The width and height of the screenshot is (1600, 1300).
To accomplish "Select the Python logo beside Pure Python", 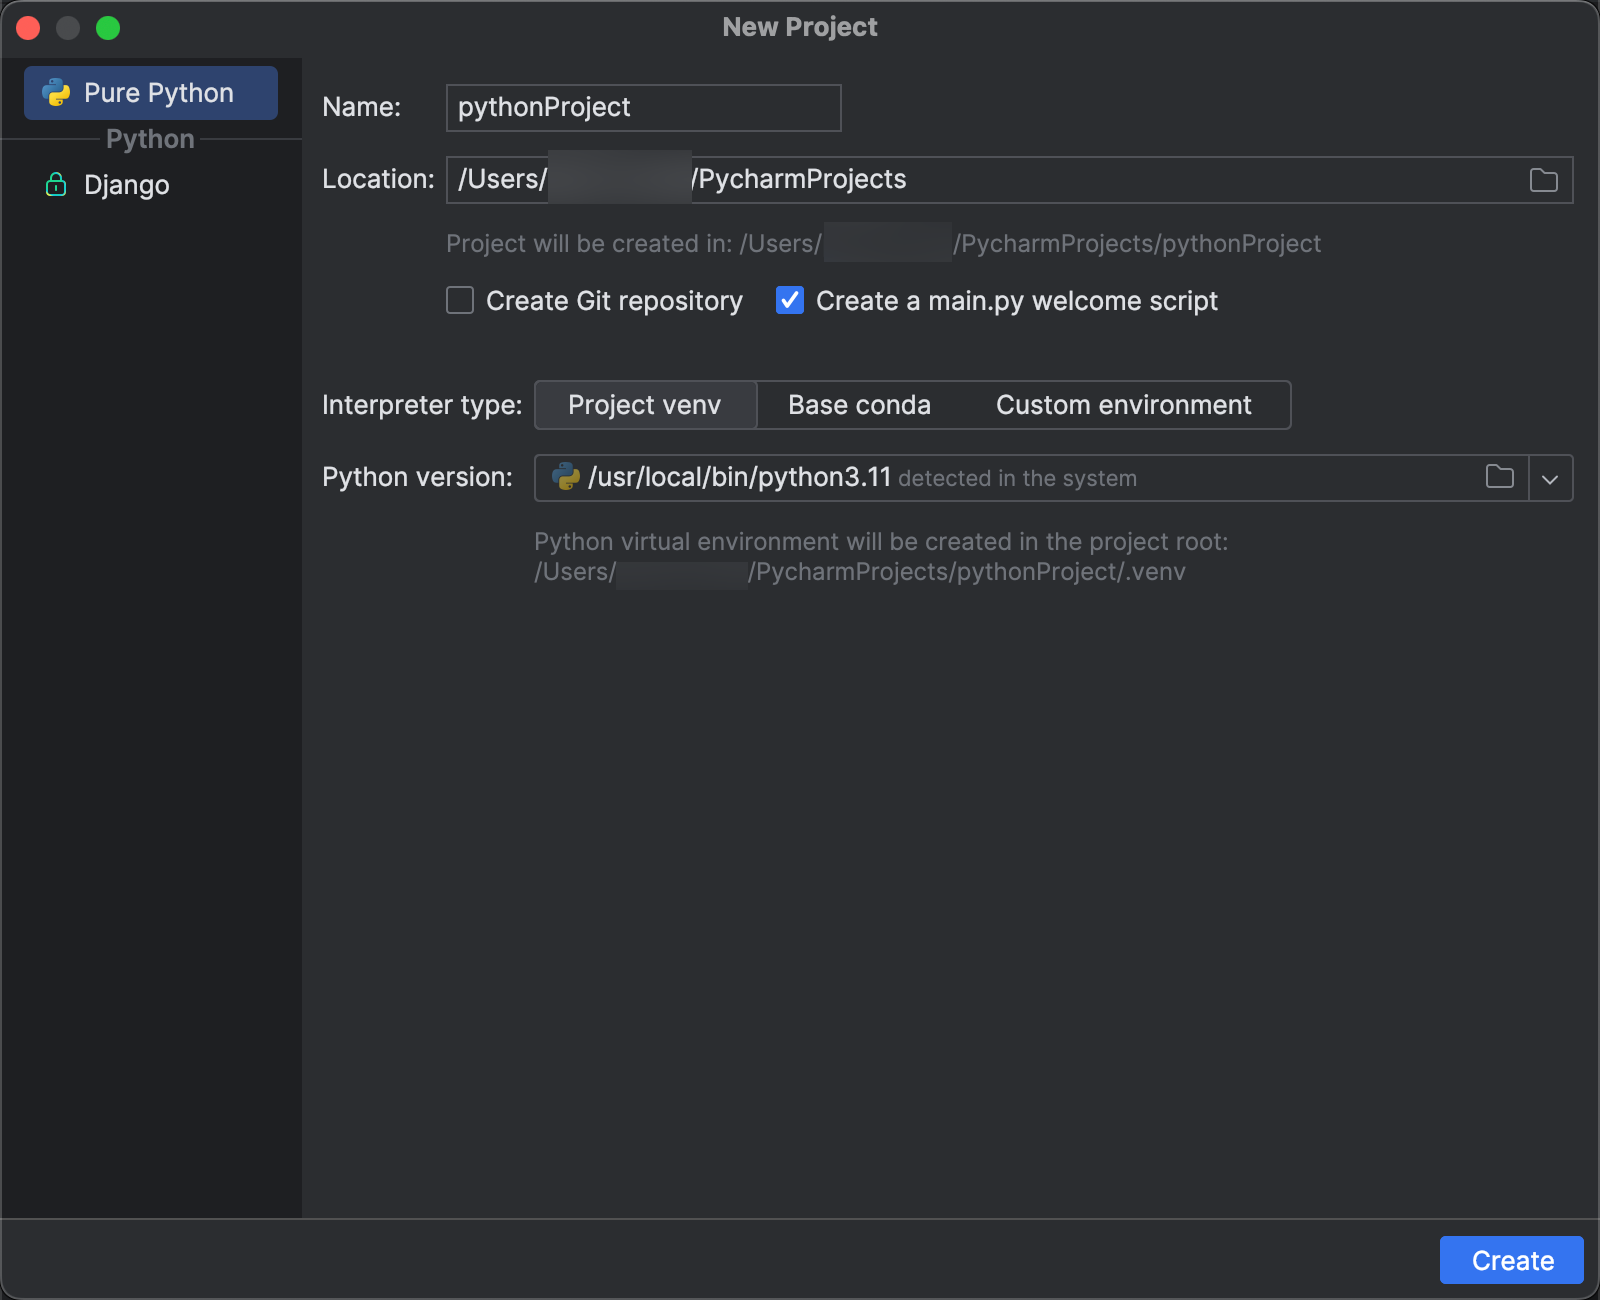I will coord(58,93).
